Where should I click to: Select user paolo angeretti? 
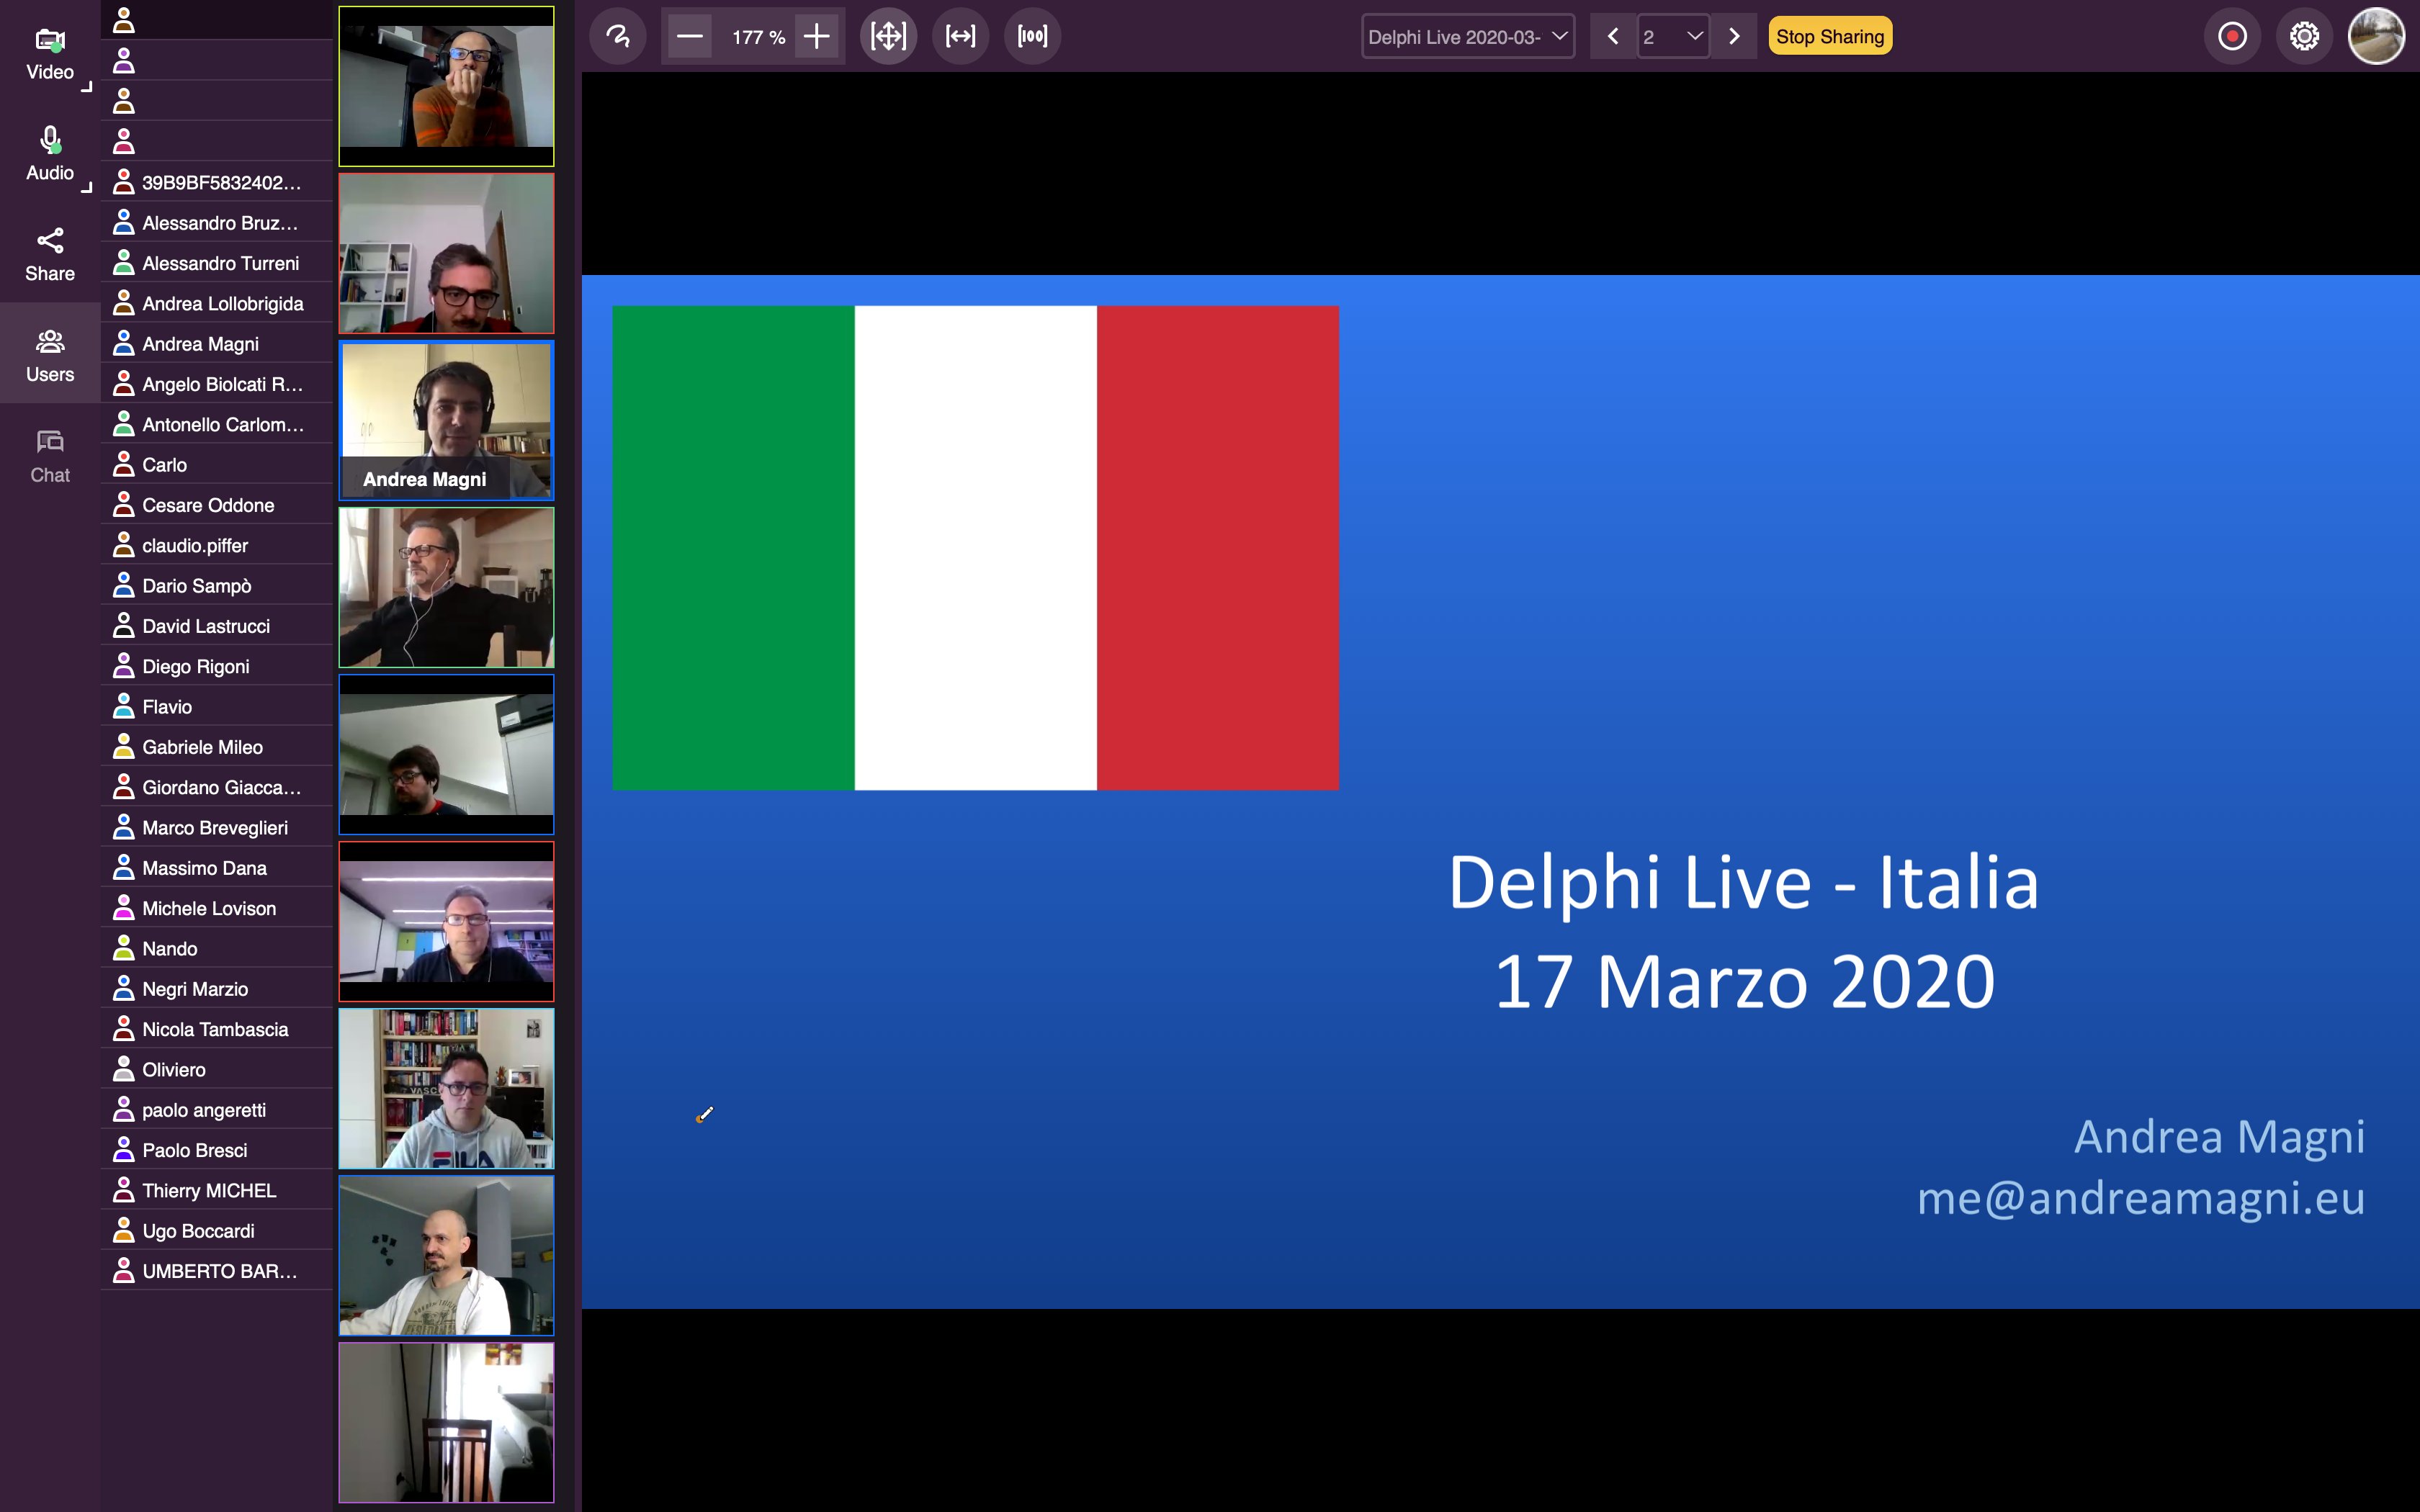pos(217,1110)
